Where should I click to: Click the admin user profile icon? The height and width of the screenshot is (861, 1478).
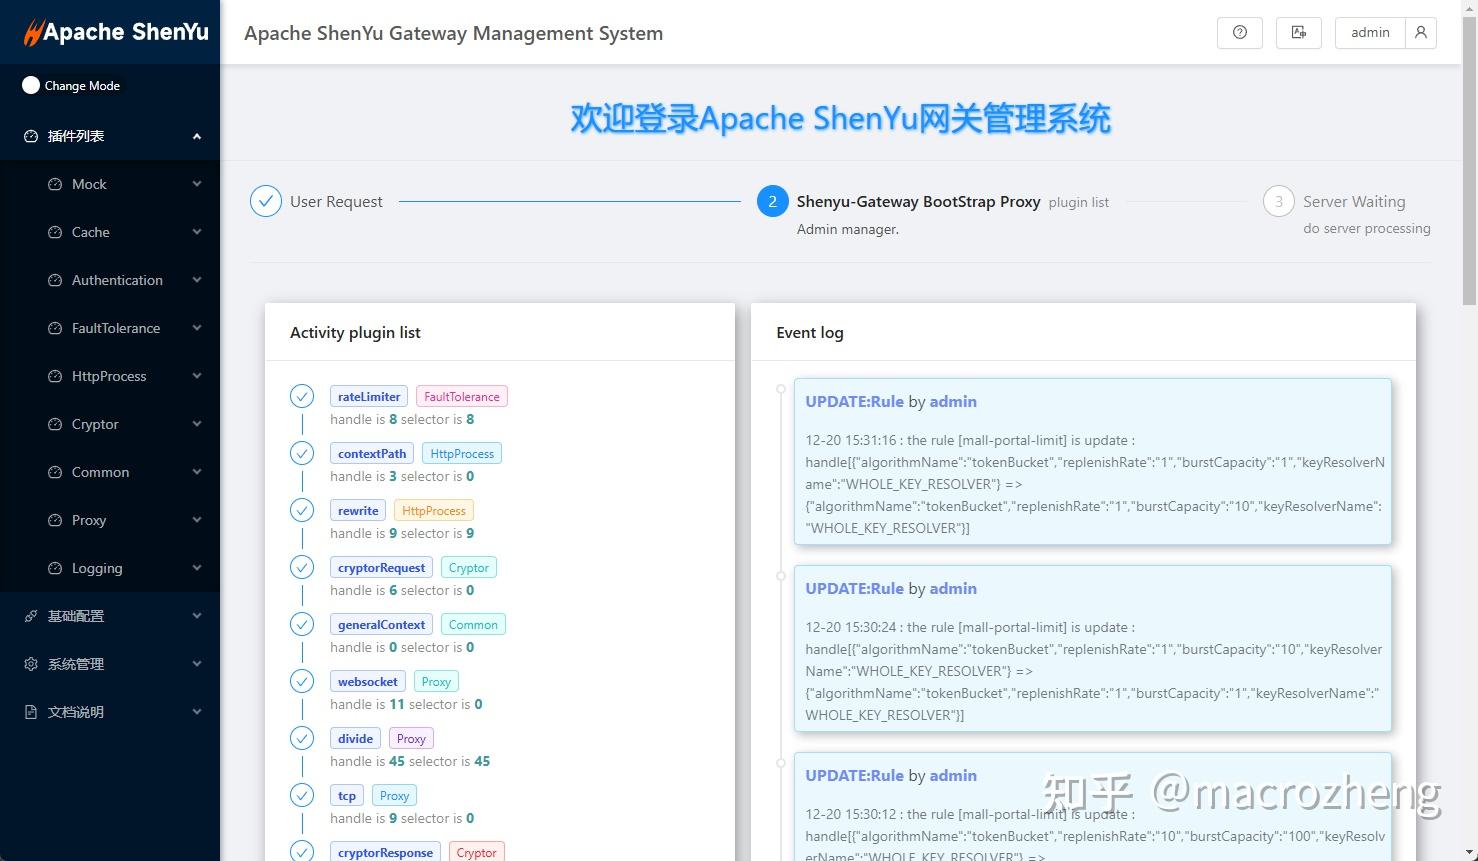pyautogui.click(x=1421, y=32)
